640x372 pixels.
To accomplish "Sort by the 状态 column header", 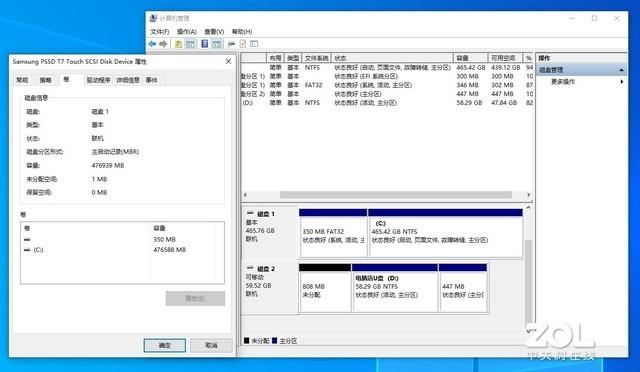I will (392, 58).
